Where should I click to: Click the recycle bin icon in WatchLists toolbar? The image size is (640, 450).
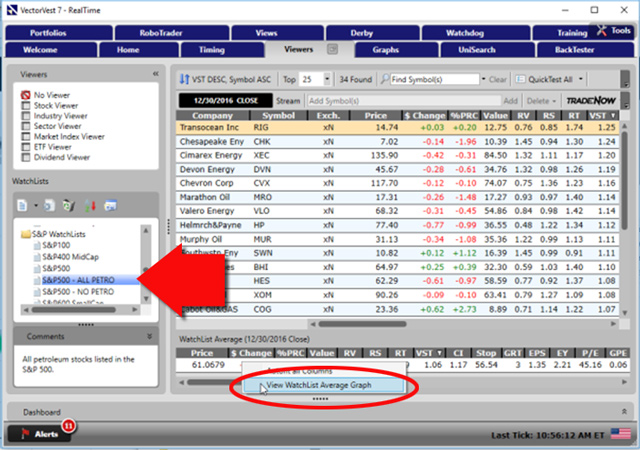[68, 205]
